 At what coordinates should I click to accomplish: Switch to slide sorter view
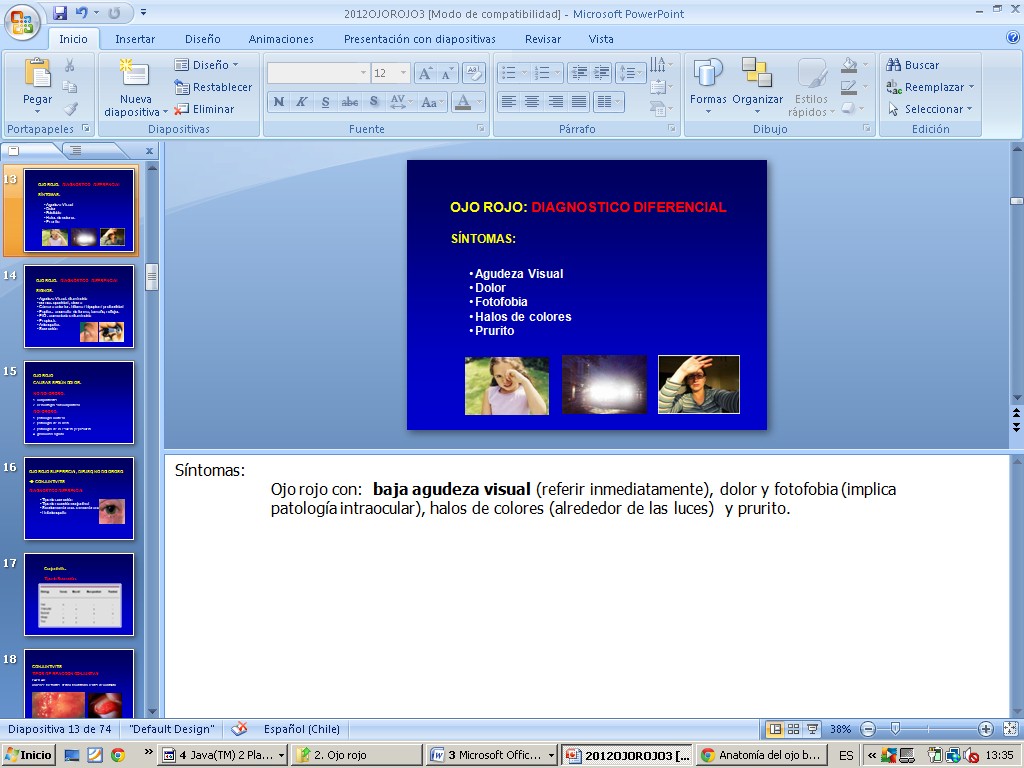click(x=793, y=729)
